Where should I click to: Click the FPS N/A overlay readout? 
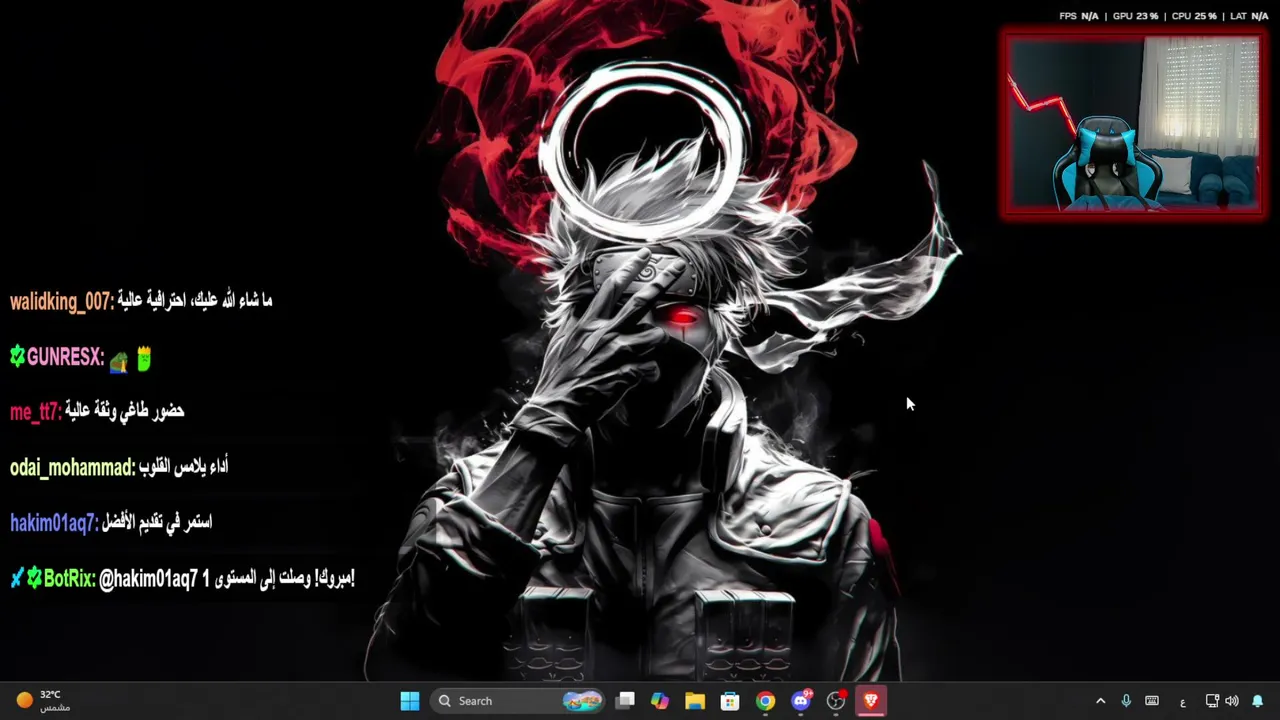coord(1079,16)
